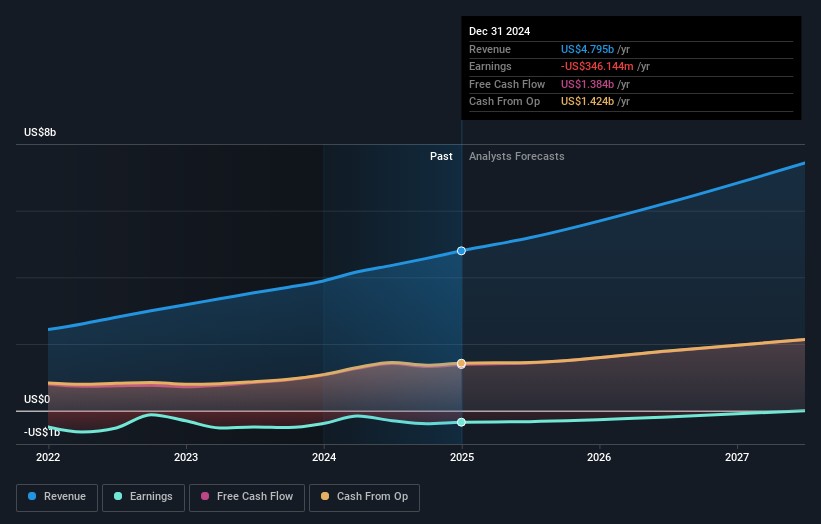Click the -US$346.144m earnings value in tooltip

(x=597, y=67)
